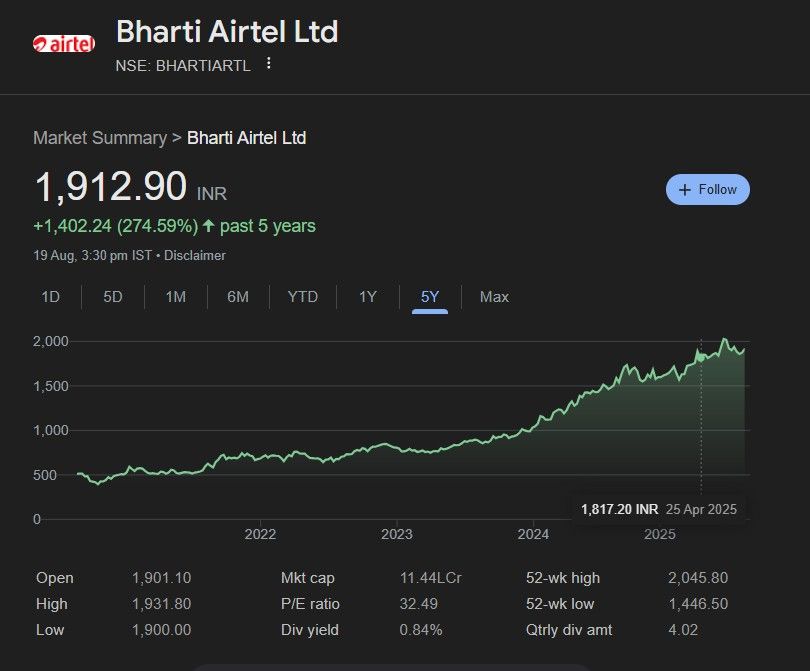Click the Airtel company logo icon
Viewport: 810px width, 671px height.
click(65, 43)
